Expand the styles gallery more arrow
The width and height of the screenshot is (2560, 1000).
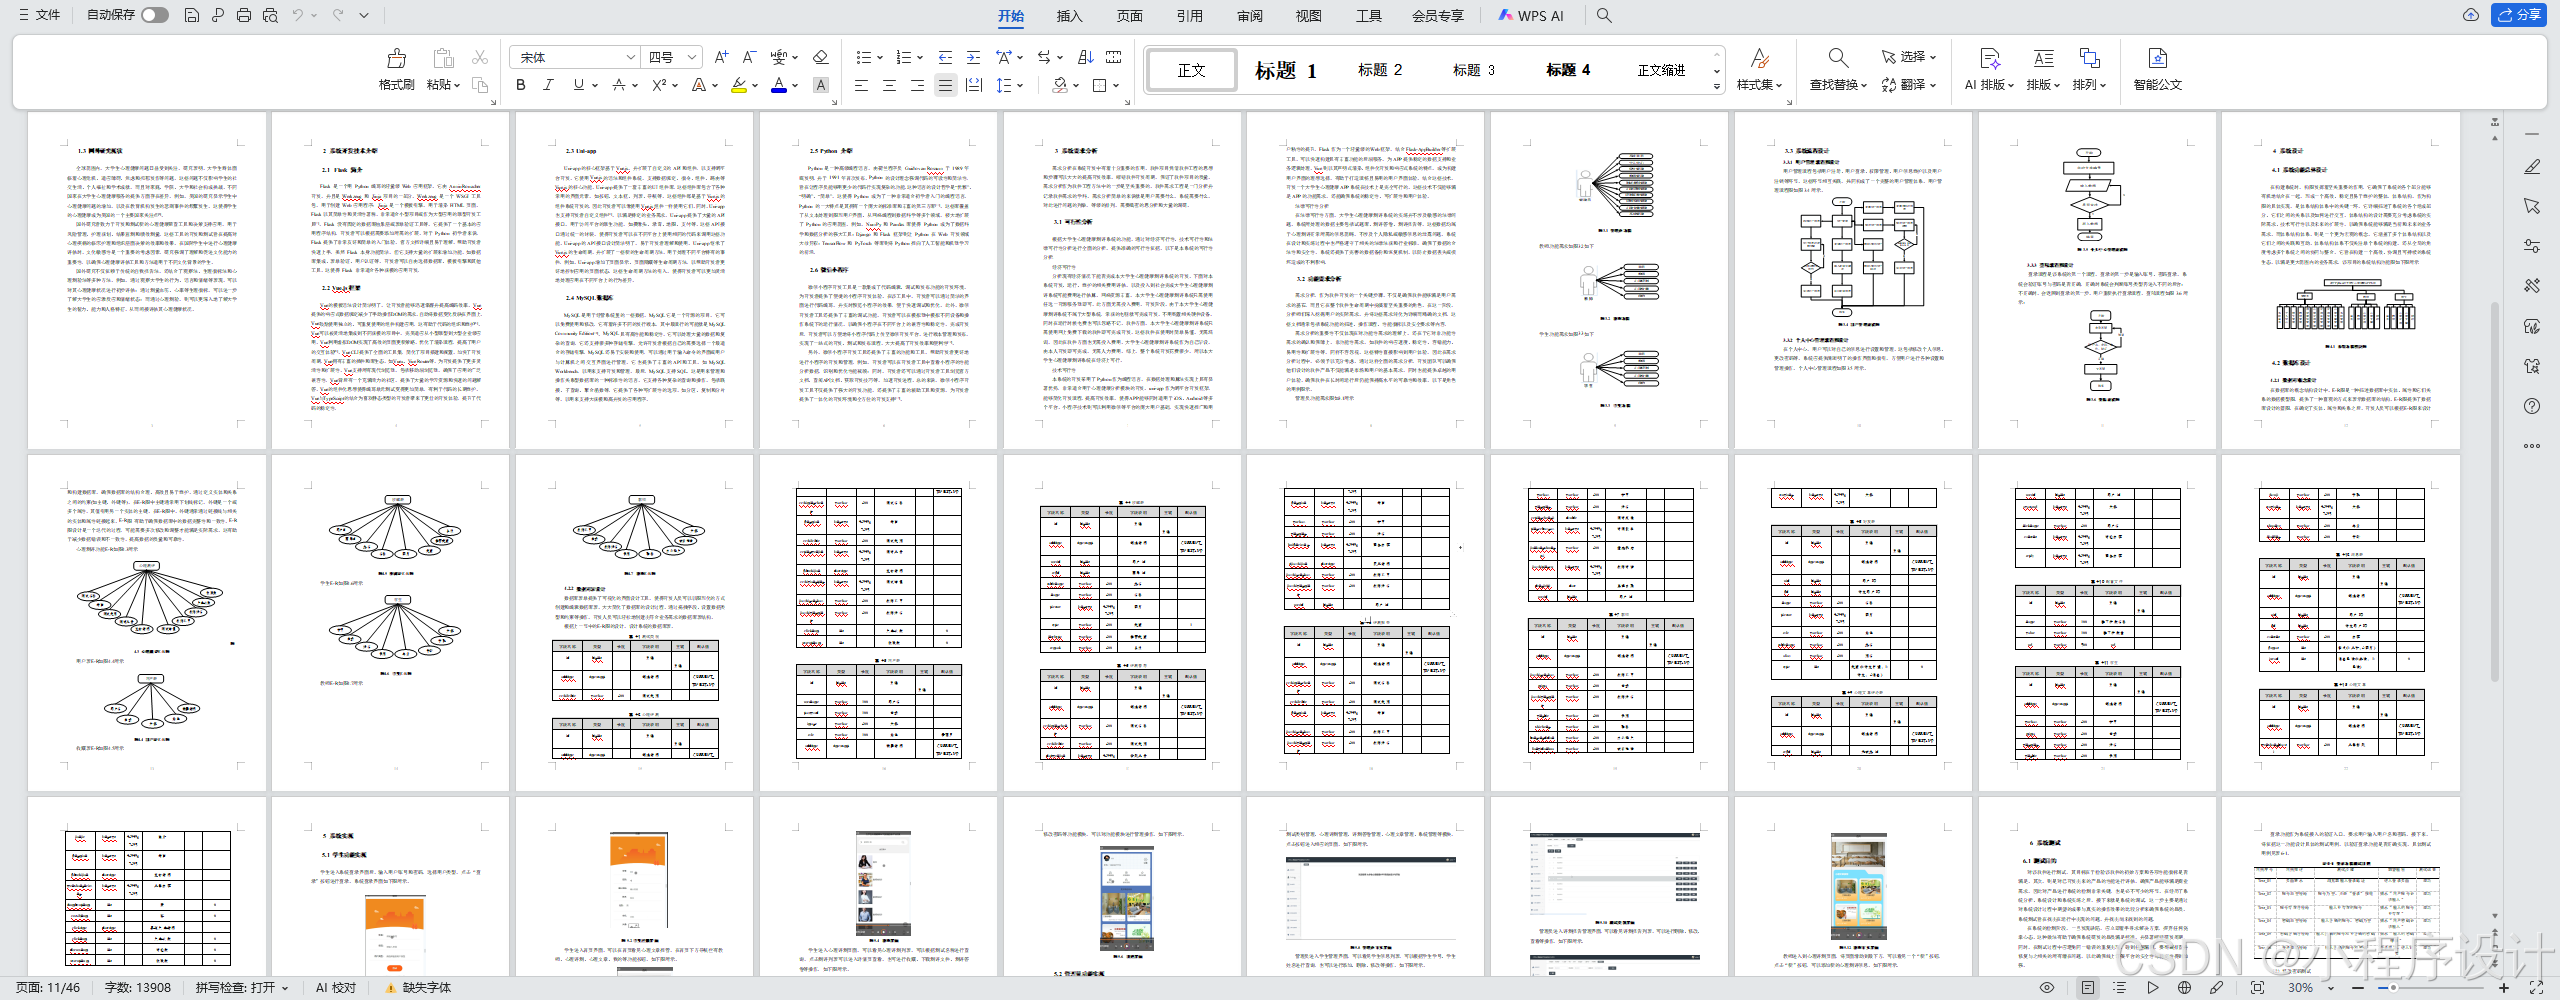[1717, 86]
